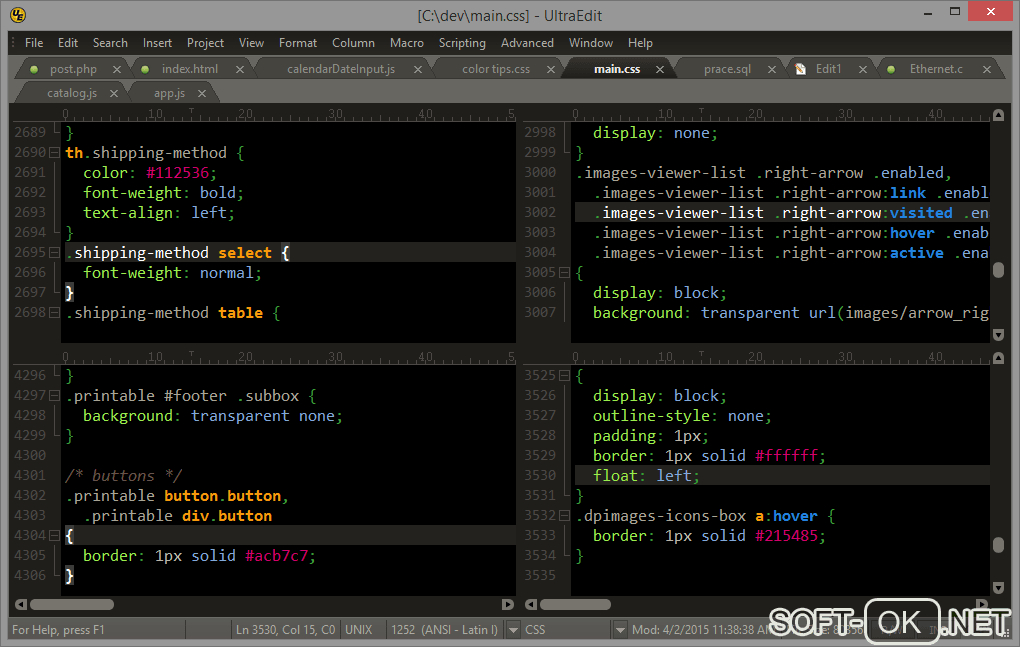The height and width of the screenshot is (647, 1020).
Task: Click left arrow of bottom-right horizontal scrollbar
Action: coord(531,604)
